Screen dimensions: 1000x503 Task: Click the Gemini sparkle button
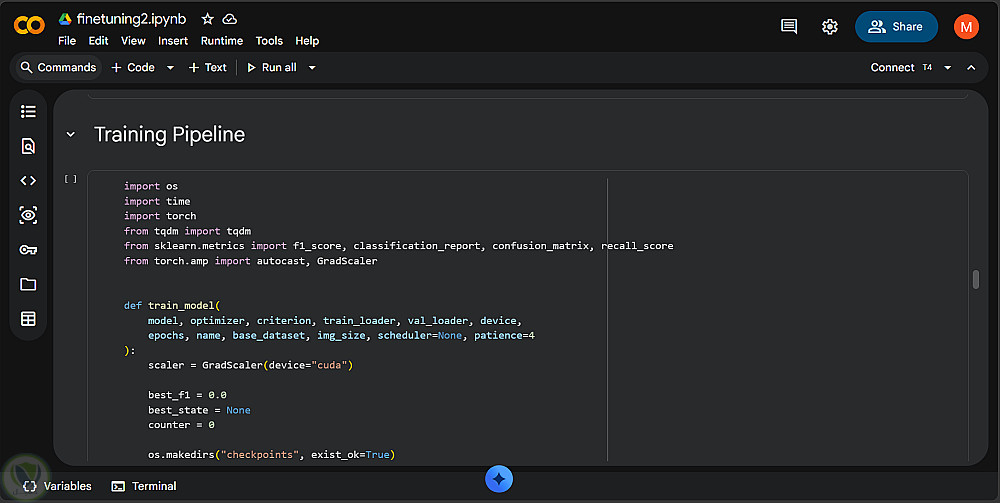point(499,479)
